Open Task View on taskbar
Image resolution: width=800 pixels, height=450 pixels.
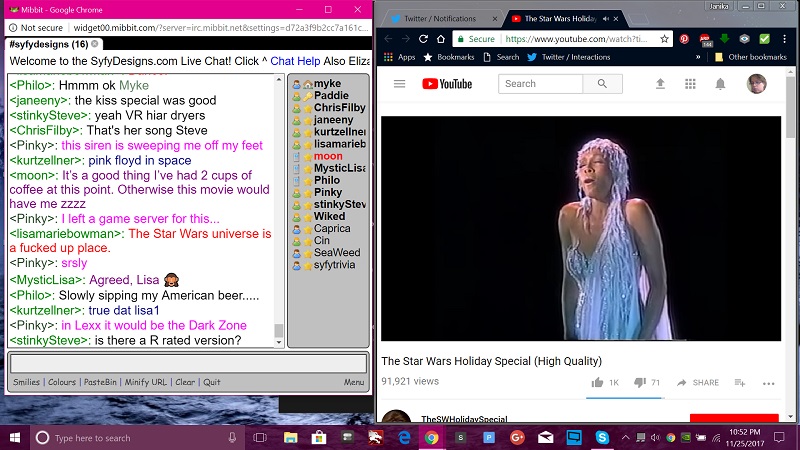click(x=260, y=438)
